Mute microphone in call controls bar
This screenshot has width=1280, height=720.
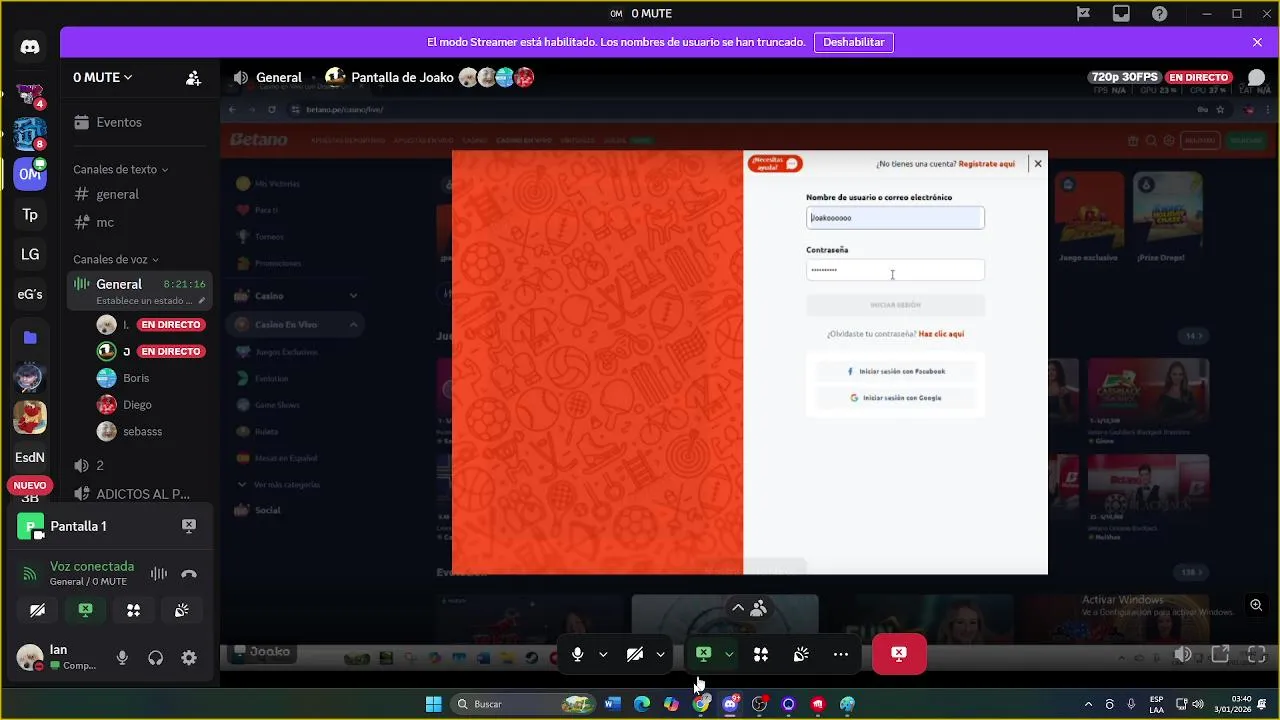(x=577, y=654)
